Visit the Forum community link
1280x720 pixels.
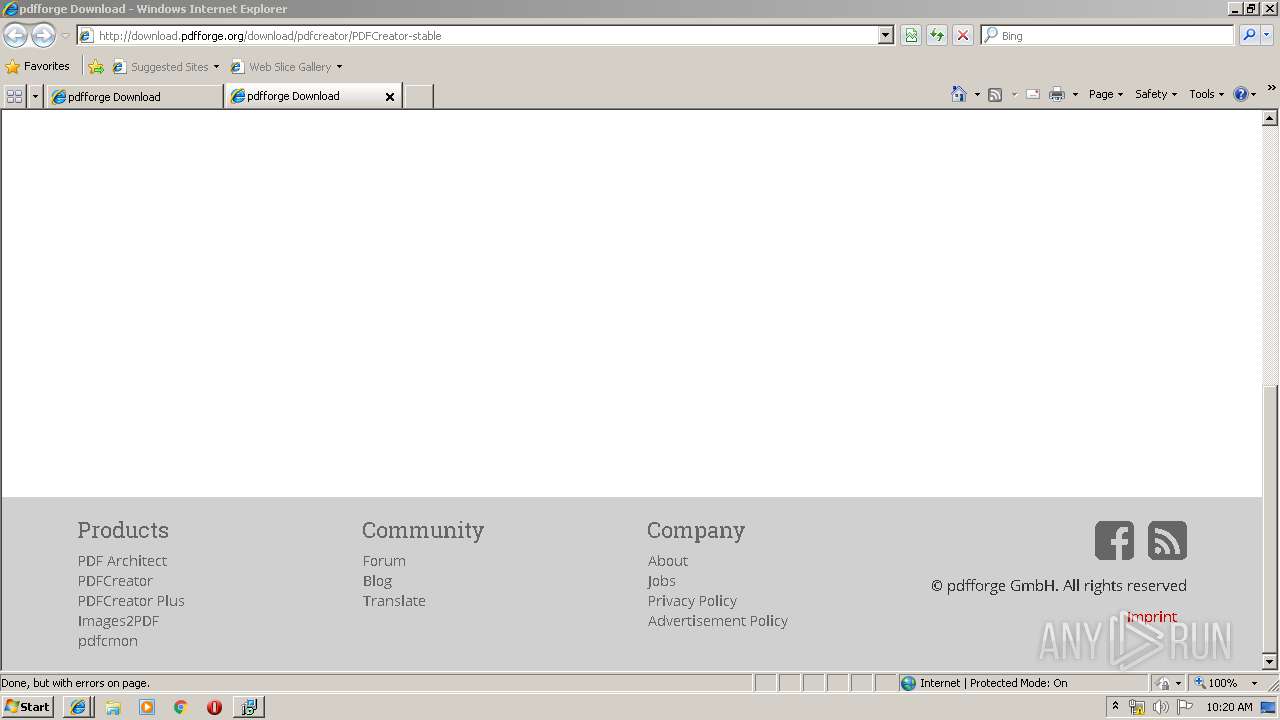tap(384, 561)
